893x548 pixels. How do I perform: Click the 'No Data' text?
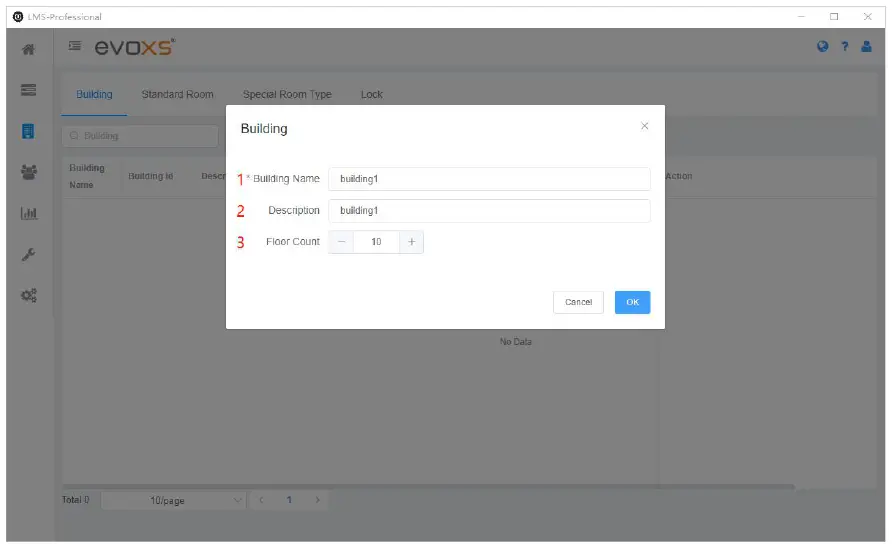click(515, 342)
